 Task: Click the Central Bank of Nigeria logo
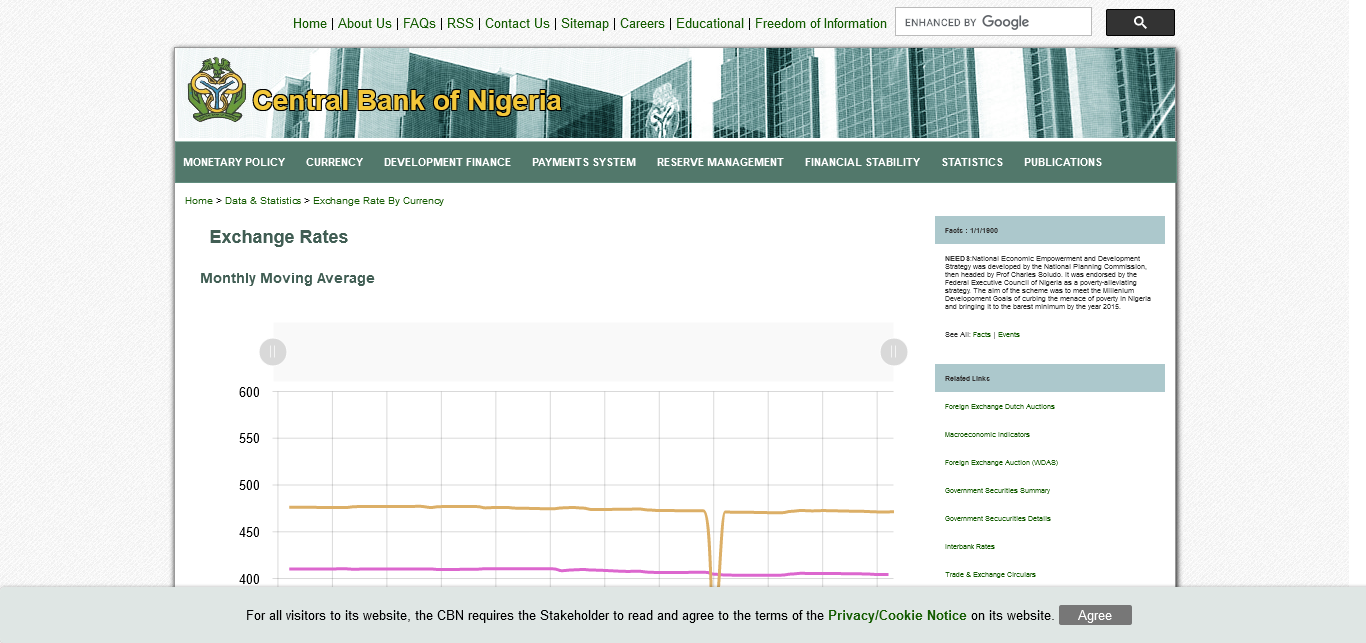pos(216,90)
